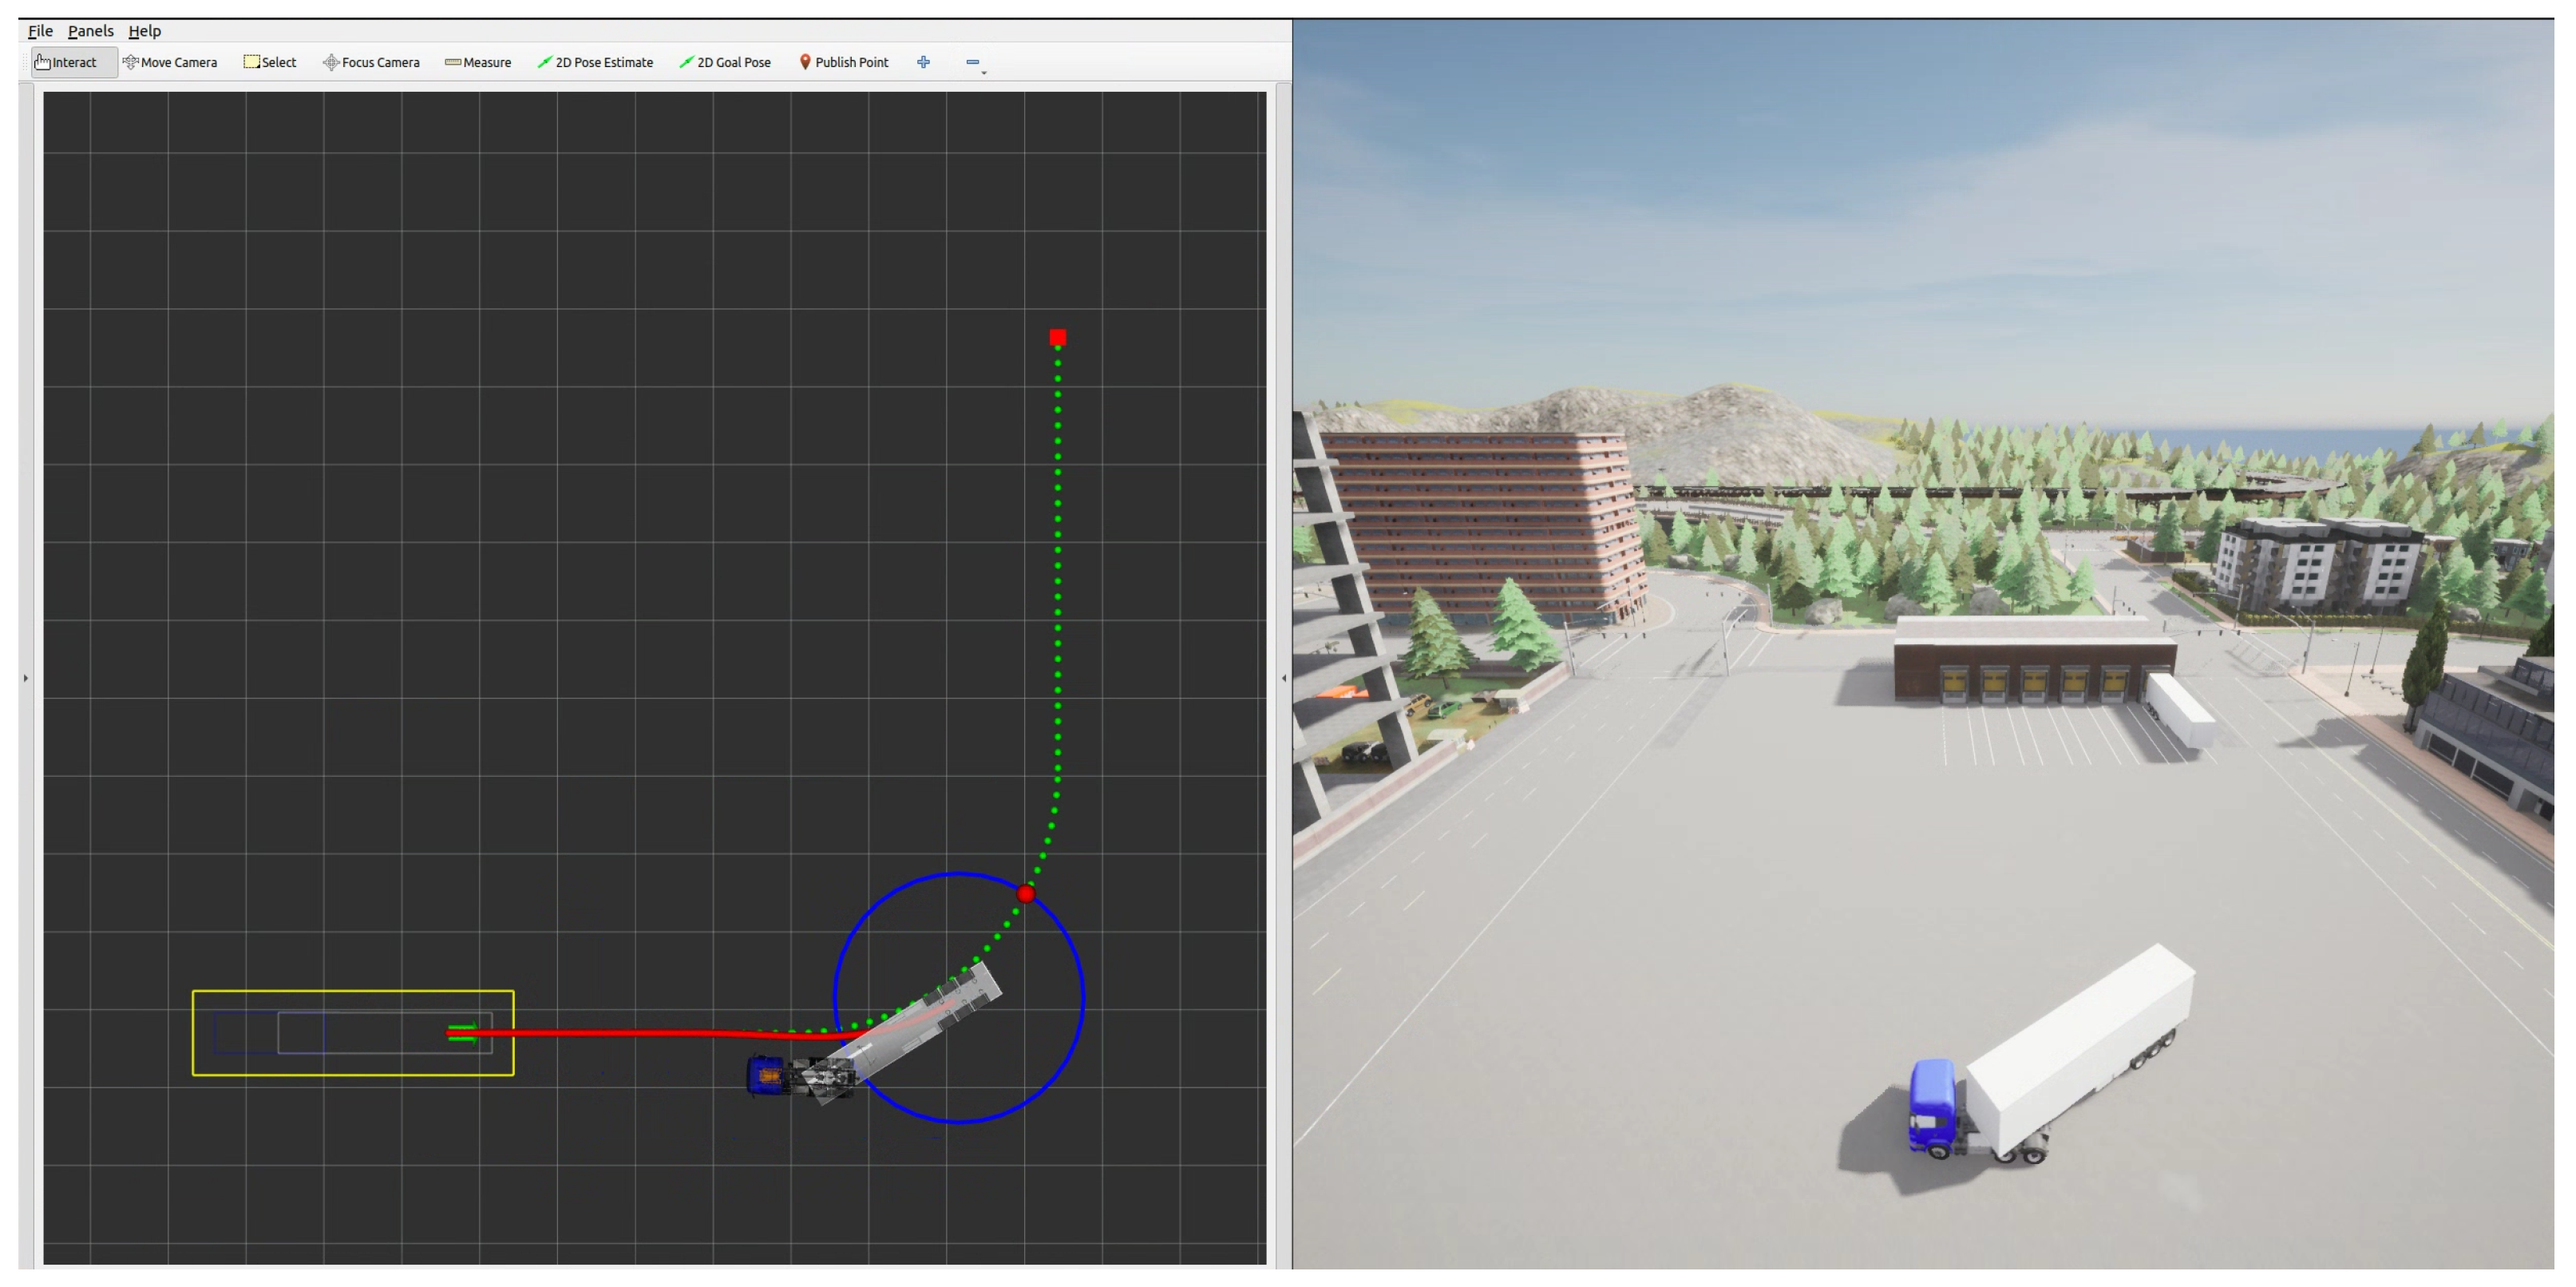2576x1287 pixels.
Task: Click the Focus Camera tool
Action: [371, 62]
